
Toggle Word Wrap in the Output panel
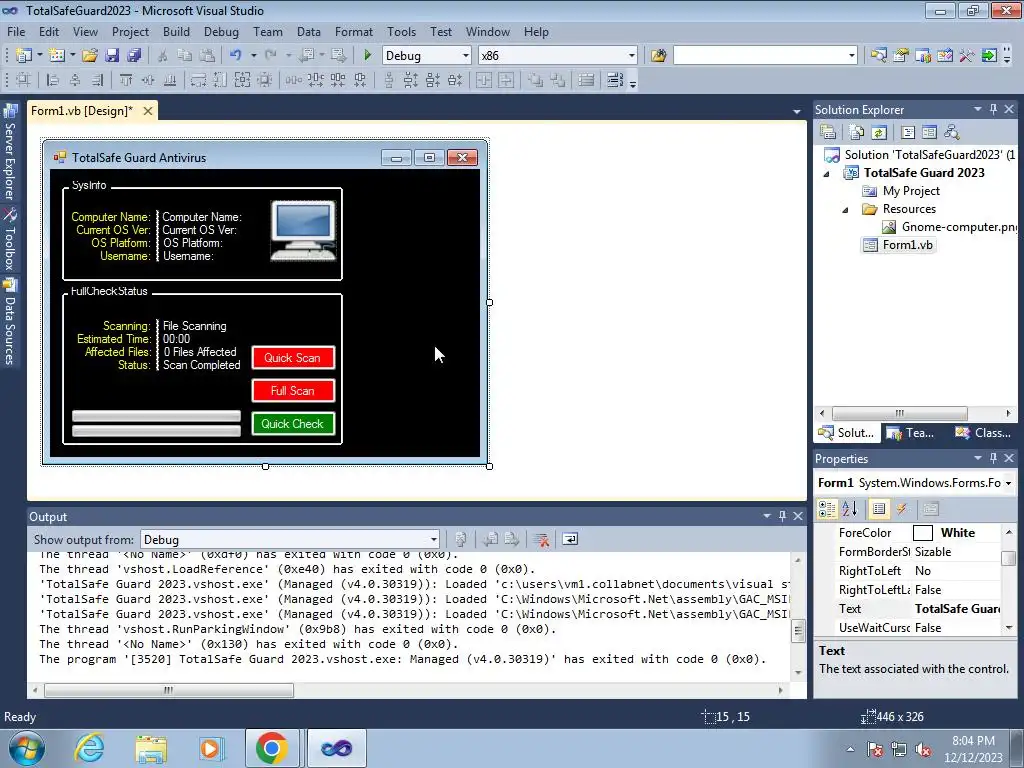pyautogui.click(x=570, y=539)
